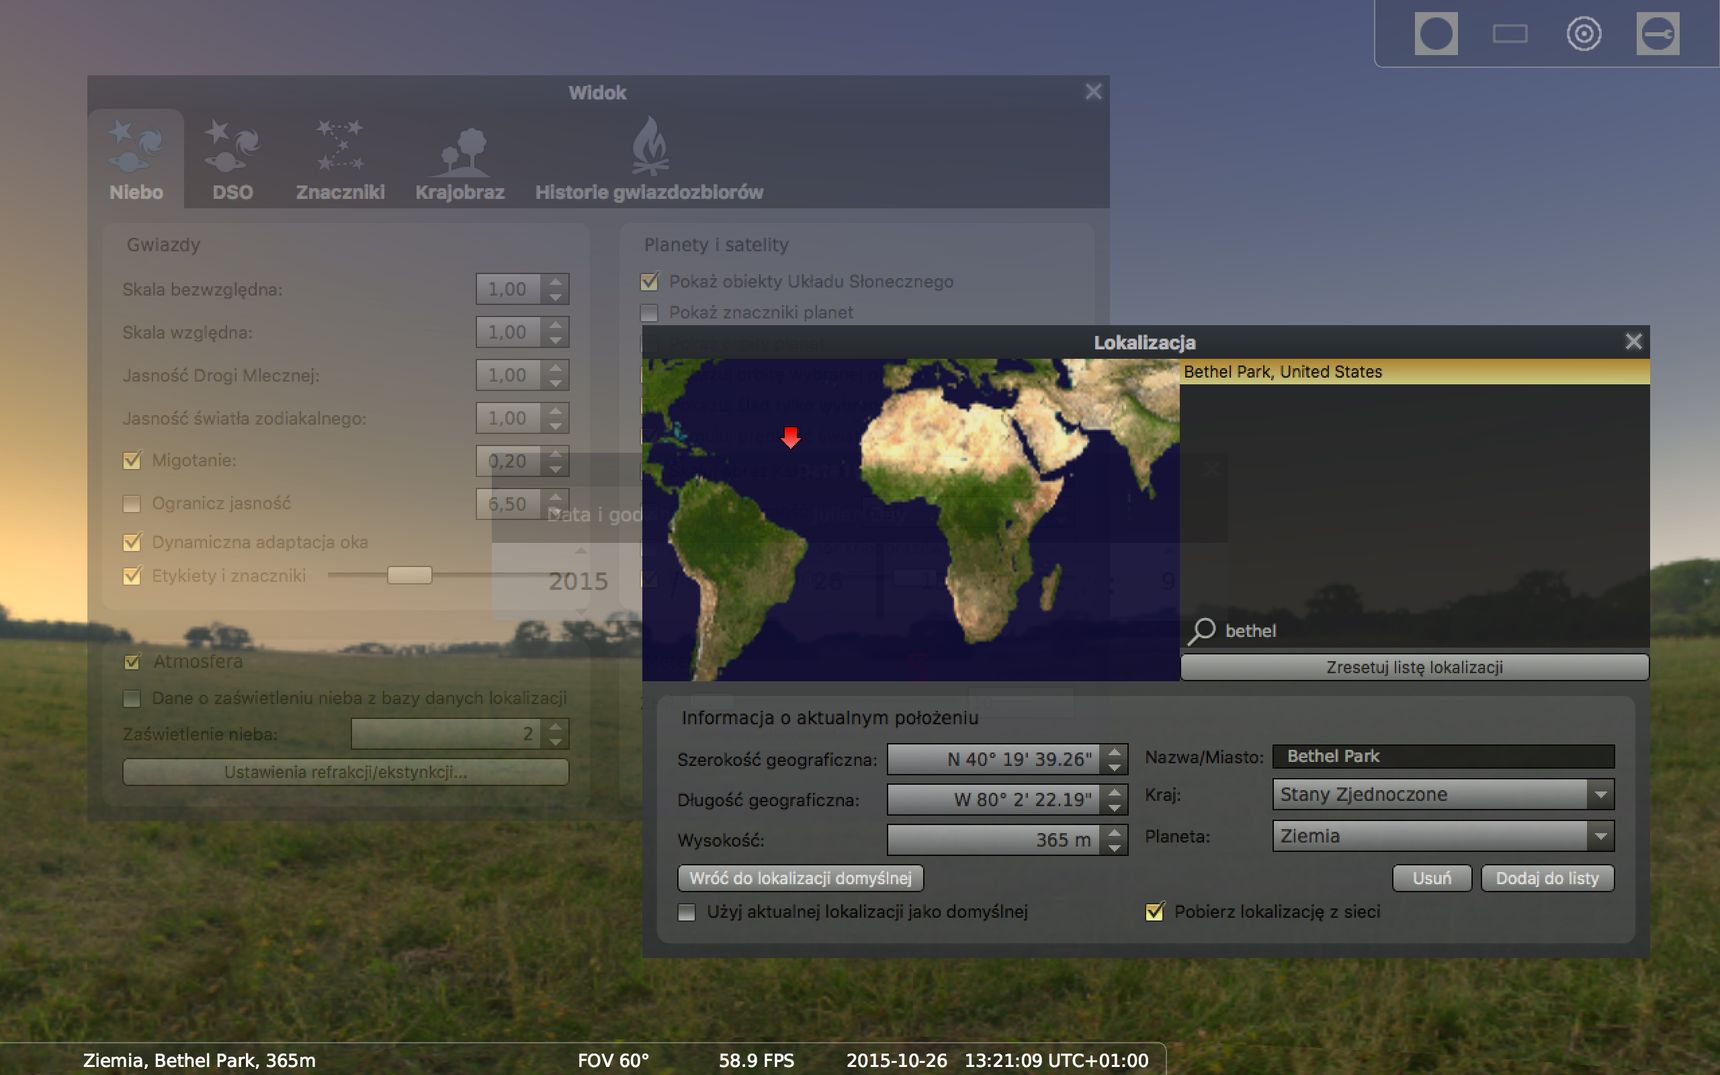Image resolution: width=1720 pixels, height=1075 pixels.
Task: Click the red location arrow on map
Action: (791, 438)
